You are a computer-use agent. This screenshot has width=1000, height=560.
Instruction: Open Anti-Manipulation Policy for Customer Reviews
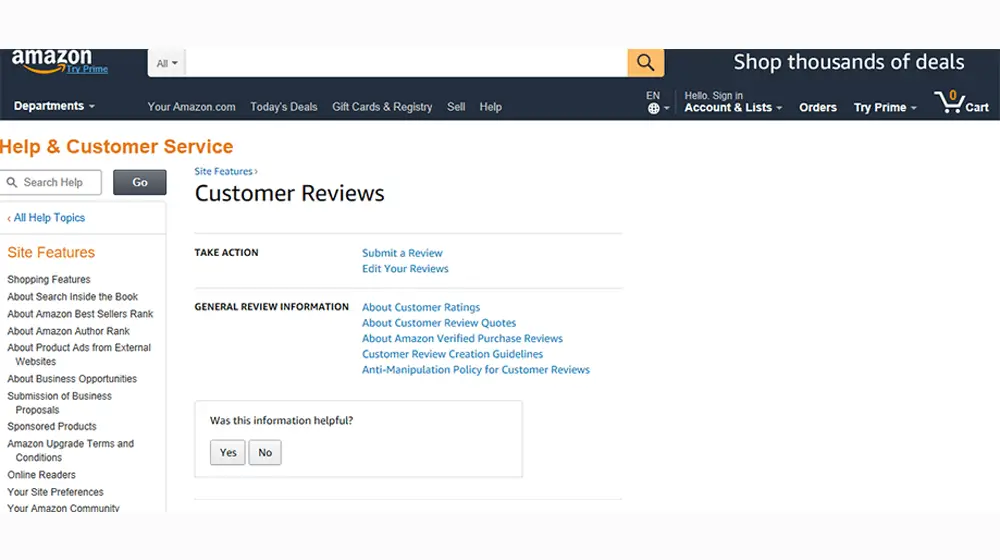pyautogui.click(x=476, y=370)
